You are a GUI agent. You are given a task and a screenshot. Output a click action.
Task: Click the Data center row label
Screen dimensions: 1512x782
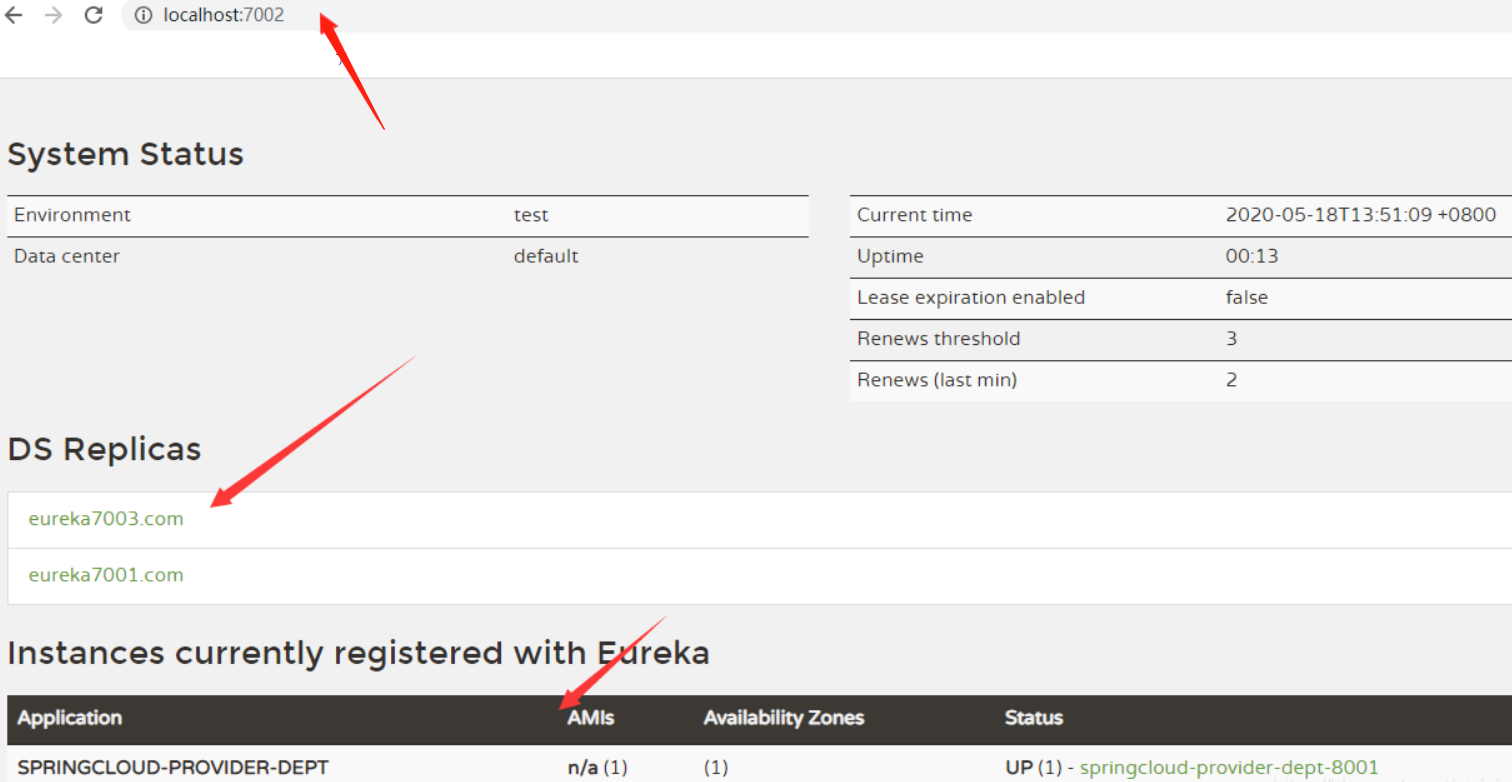(67, 256)
